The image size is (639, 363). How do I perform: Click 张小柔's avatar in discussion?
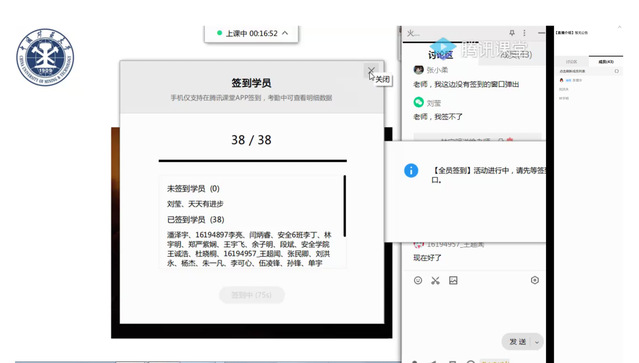click(x=418, y=70)
